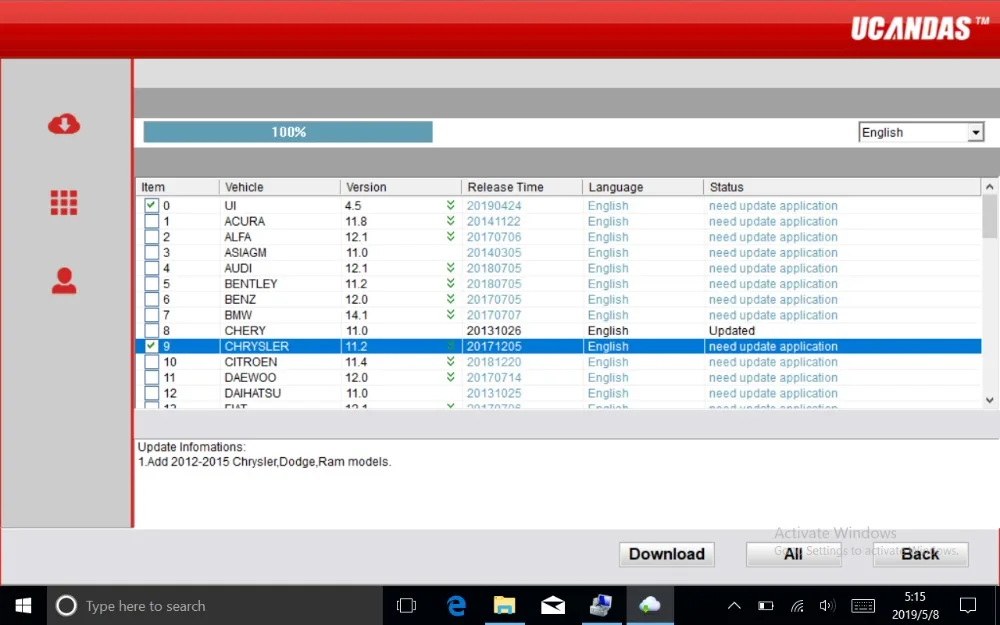Open the cloud download section in sidebar

click(64, 124)
